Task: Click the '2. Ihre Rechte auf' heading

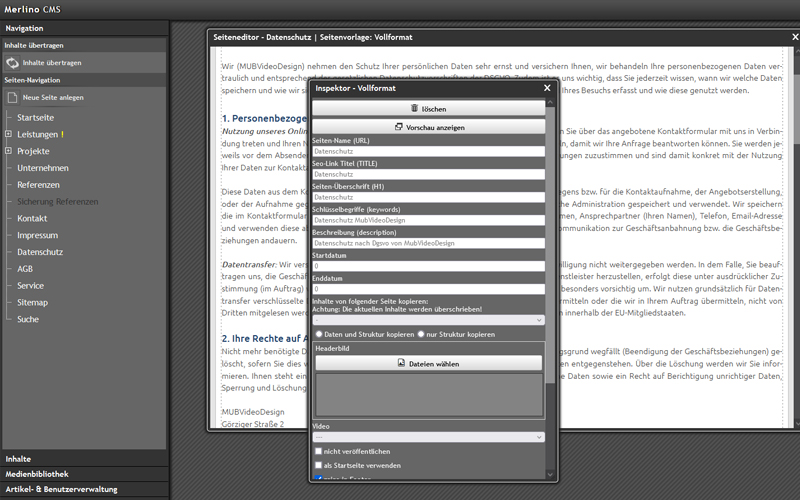Action: (x=265, y=338)
